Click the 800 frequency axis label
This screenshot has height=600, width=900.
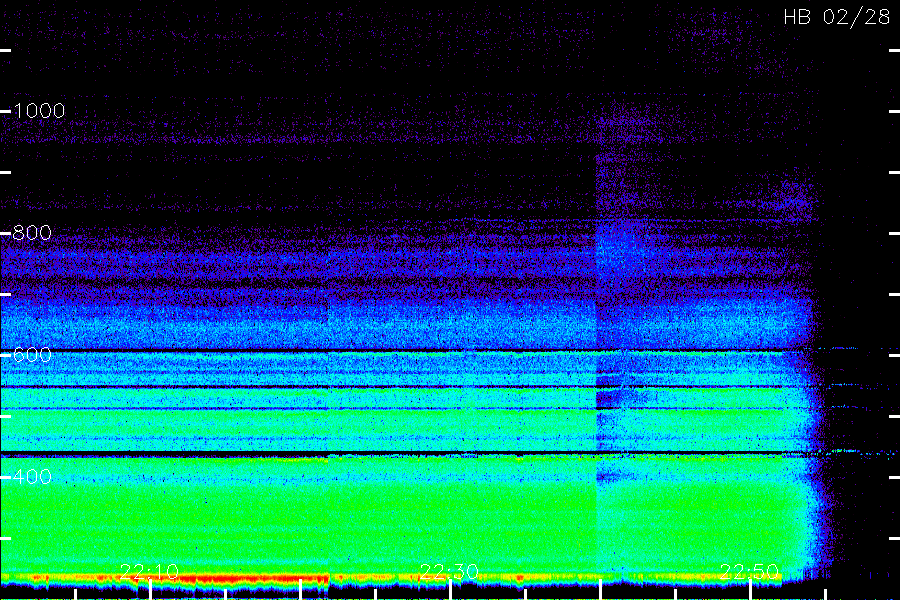32,233
